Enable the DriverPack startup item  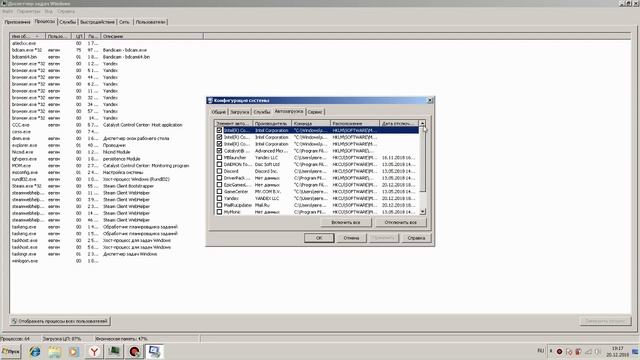pyautogui.click(x=219, y=178)
